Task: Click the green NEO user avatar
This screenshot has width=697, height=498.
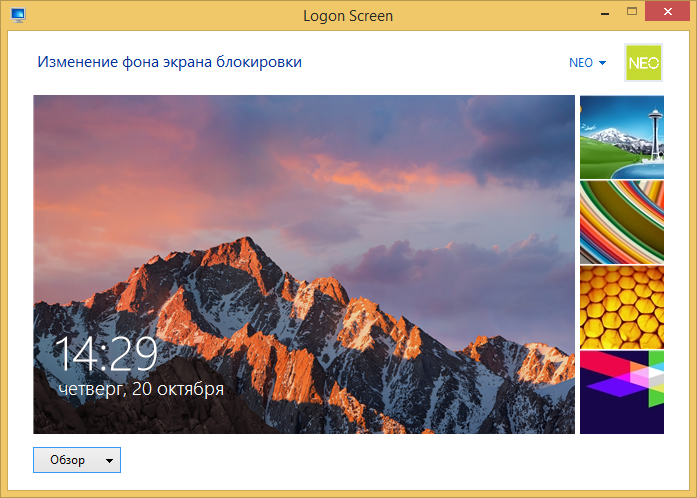Action: coord(643,62)
